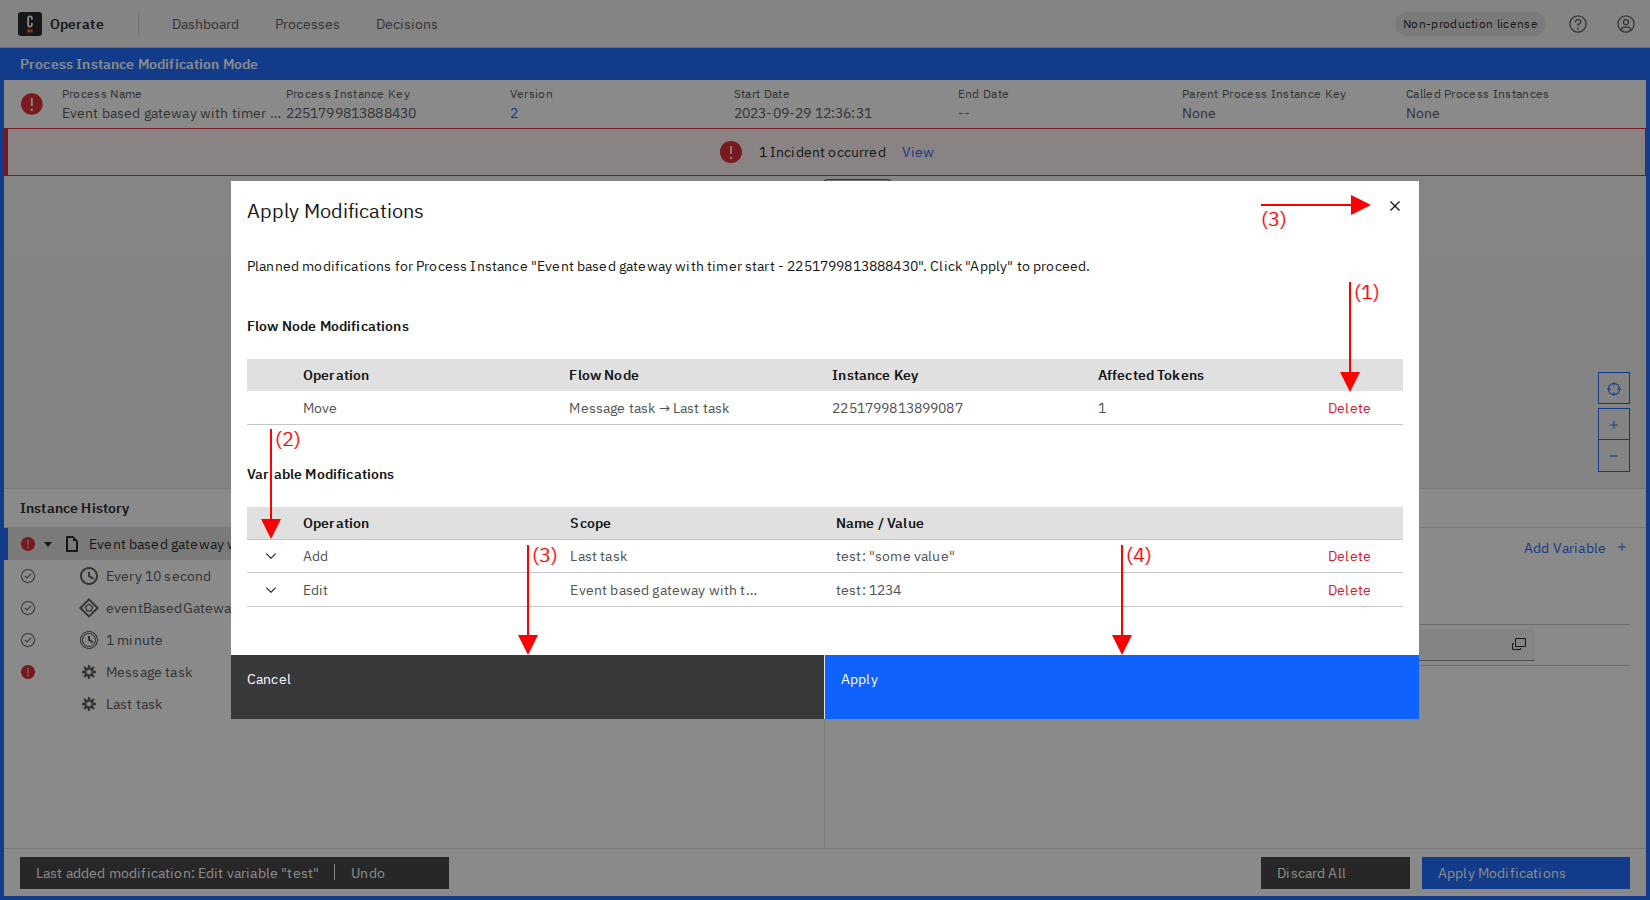This screenshot has height=900, width=1650.
Task: Open the Processes page
Action: coord(307,23)
